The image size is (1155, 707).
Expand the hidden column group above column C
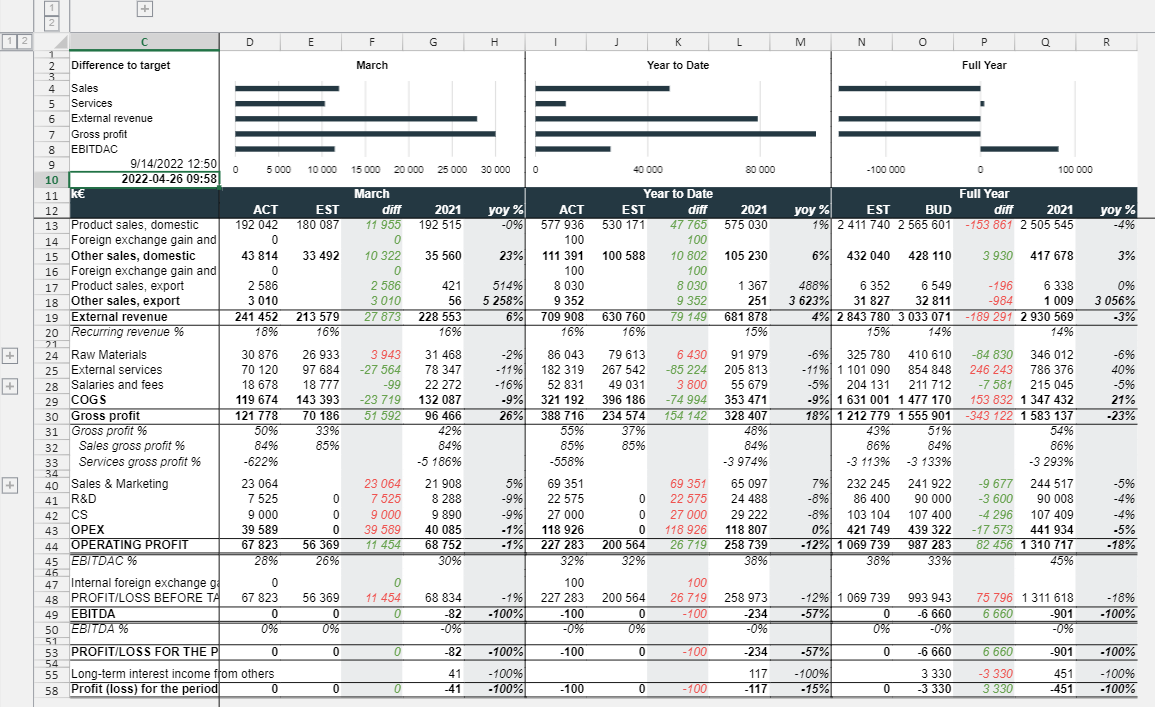pos(144,9)
